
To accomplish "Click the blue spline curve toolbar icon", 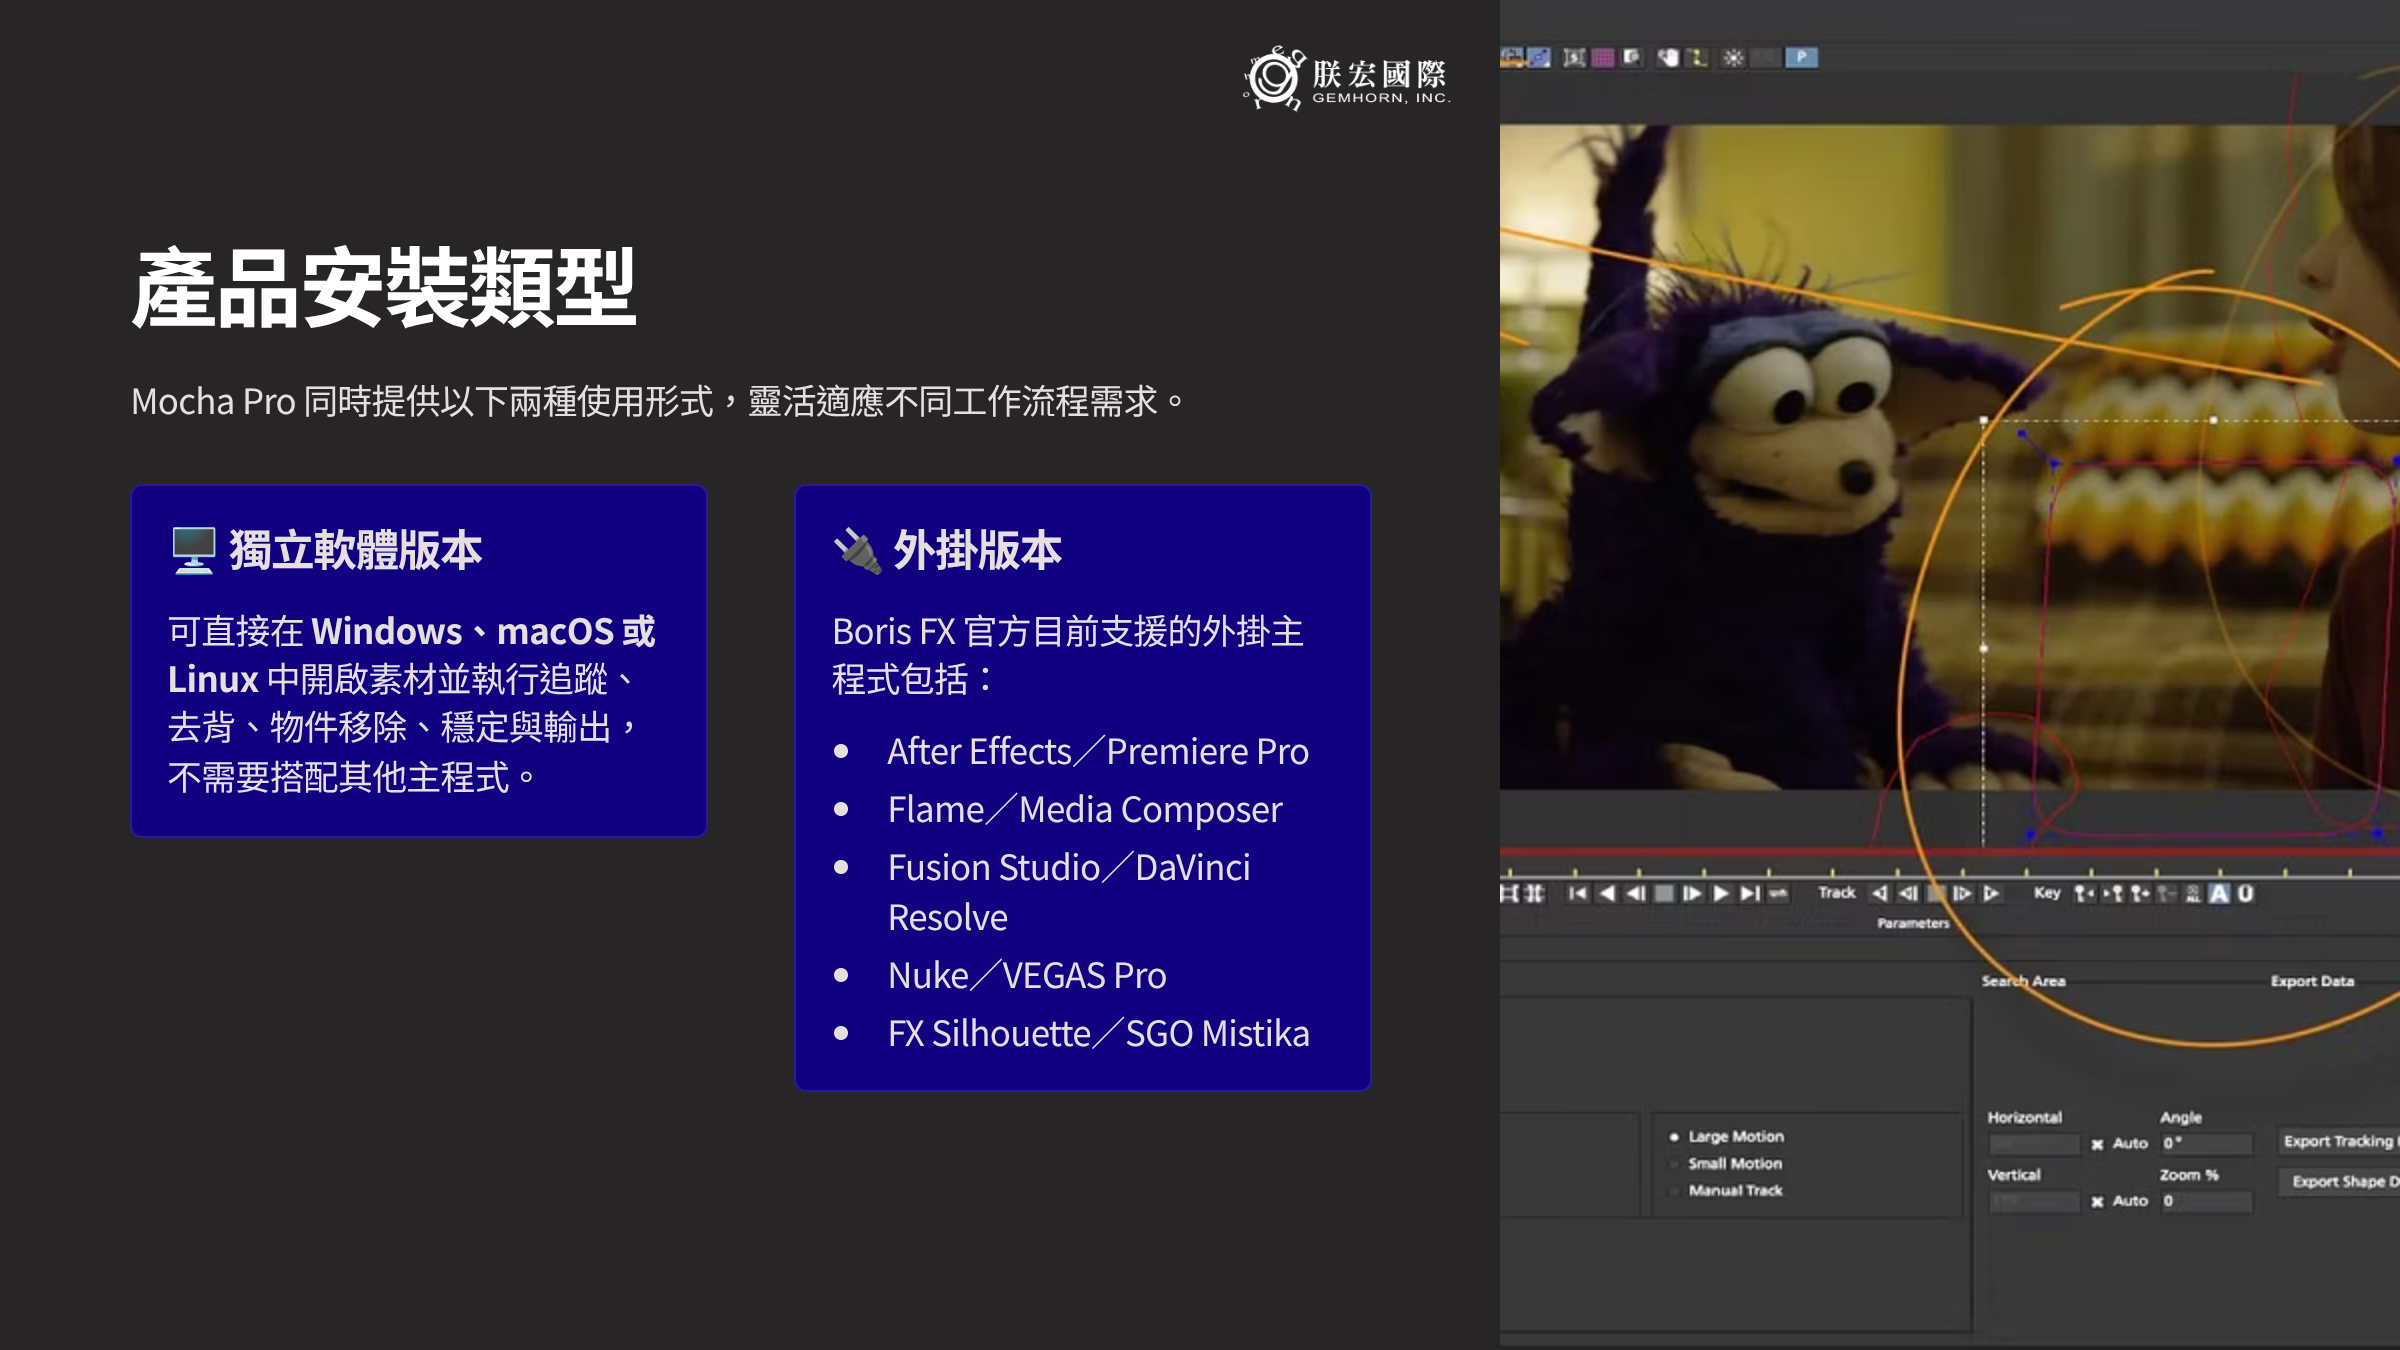I will [1539, 58].
